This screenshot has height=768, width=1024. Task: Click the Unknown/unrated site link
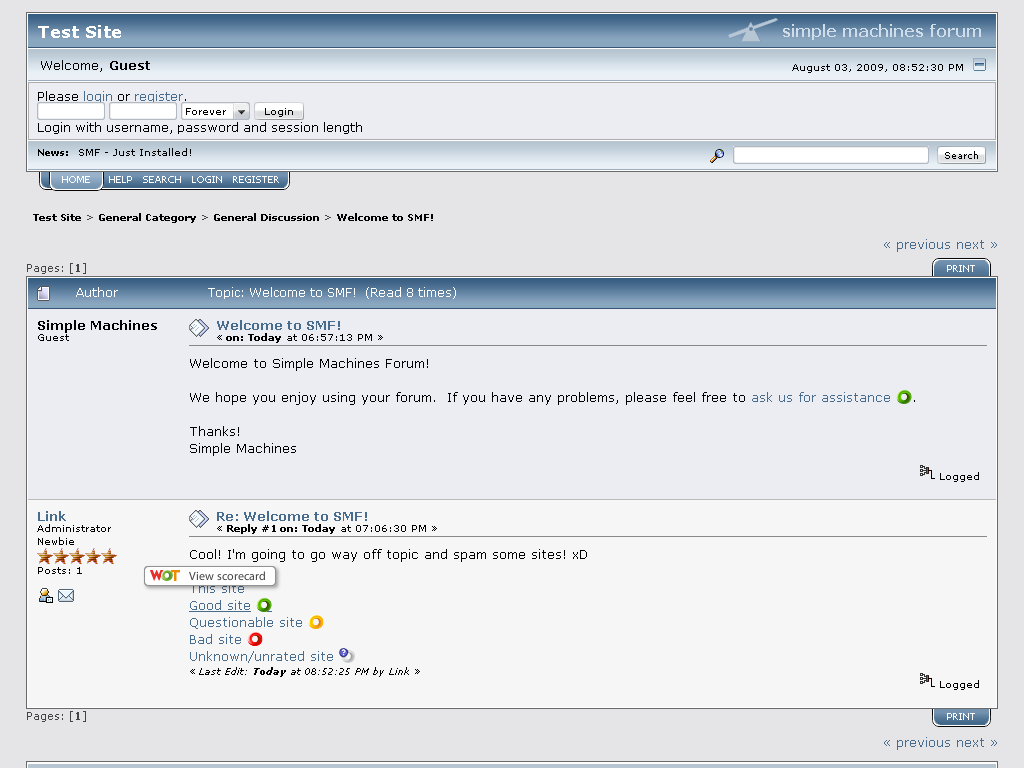coord(261,656)
